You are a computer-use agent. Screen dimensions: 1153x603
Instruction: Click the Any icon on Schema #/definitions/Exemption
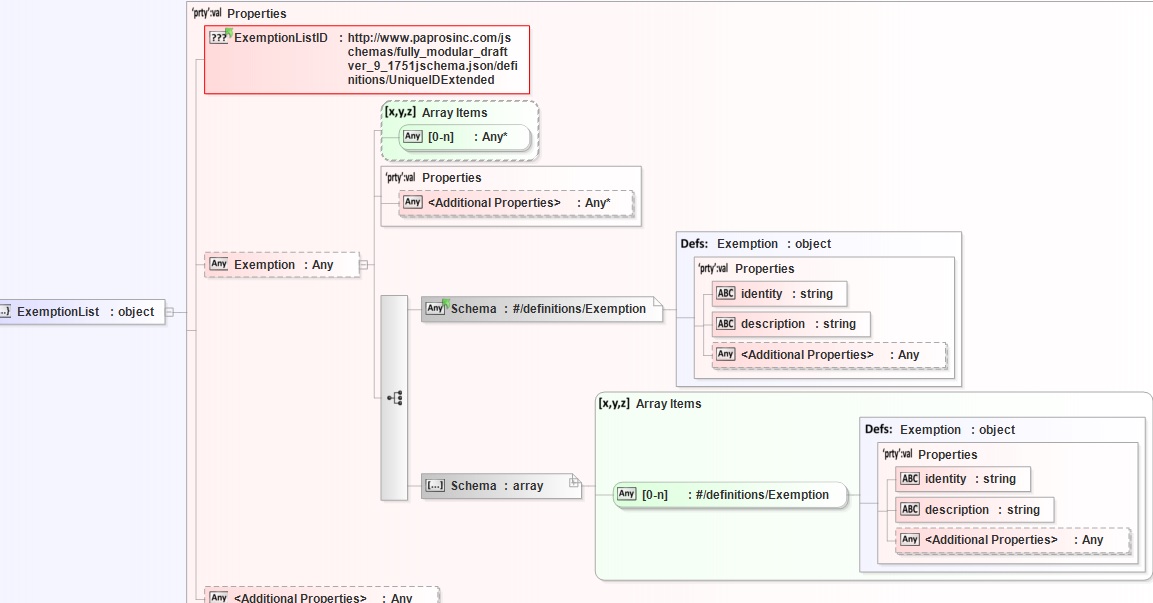435,309
